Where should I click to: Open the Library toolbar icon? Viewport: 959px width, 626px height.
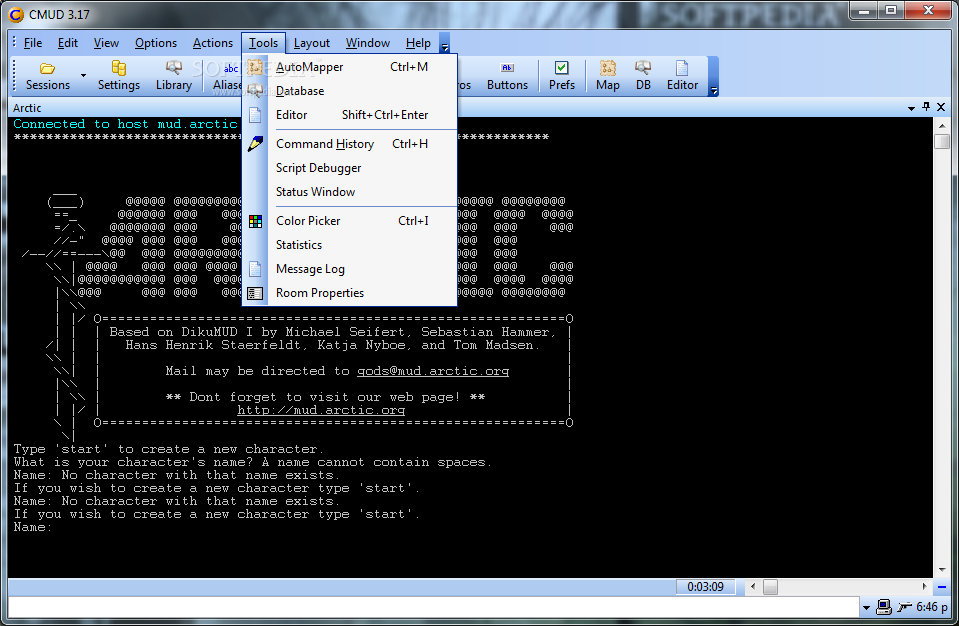click(x=174, y=76)
